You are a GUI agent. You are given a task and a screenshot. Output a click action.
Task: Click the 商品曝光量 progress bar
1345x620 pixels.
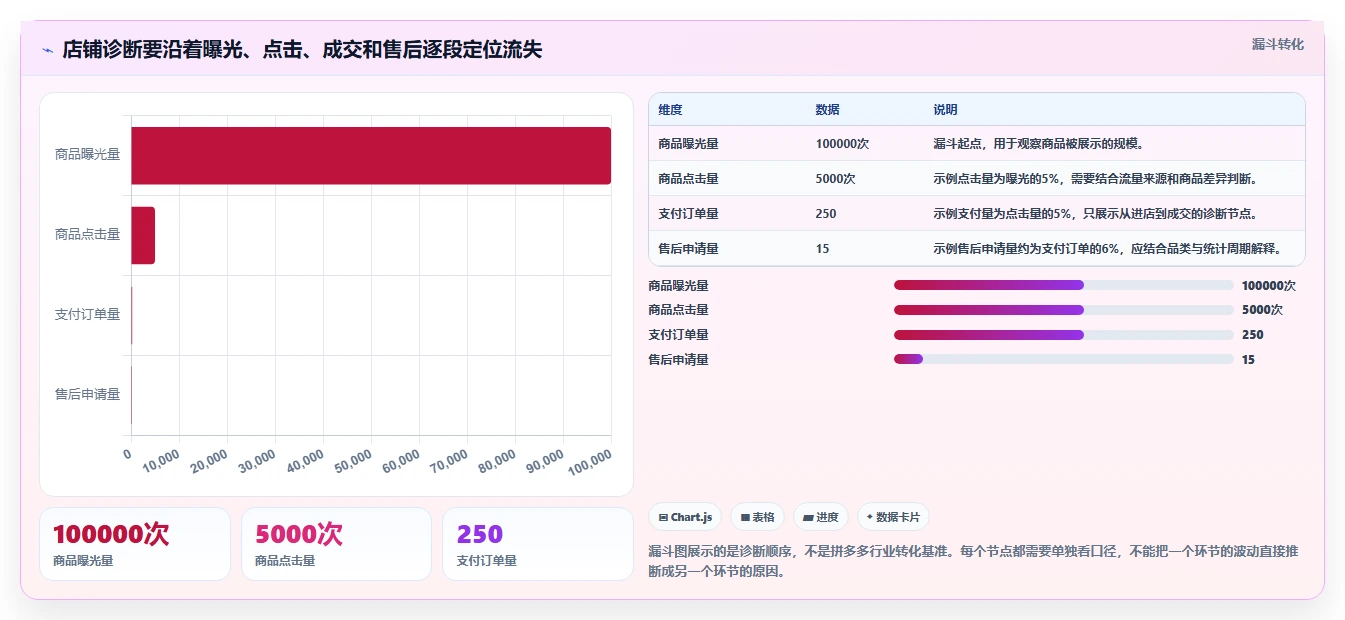coord(1063,285)
